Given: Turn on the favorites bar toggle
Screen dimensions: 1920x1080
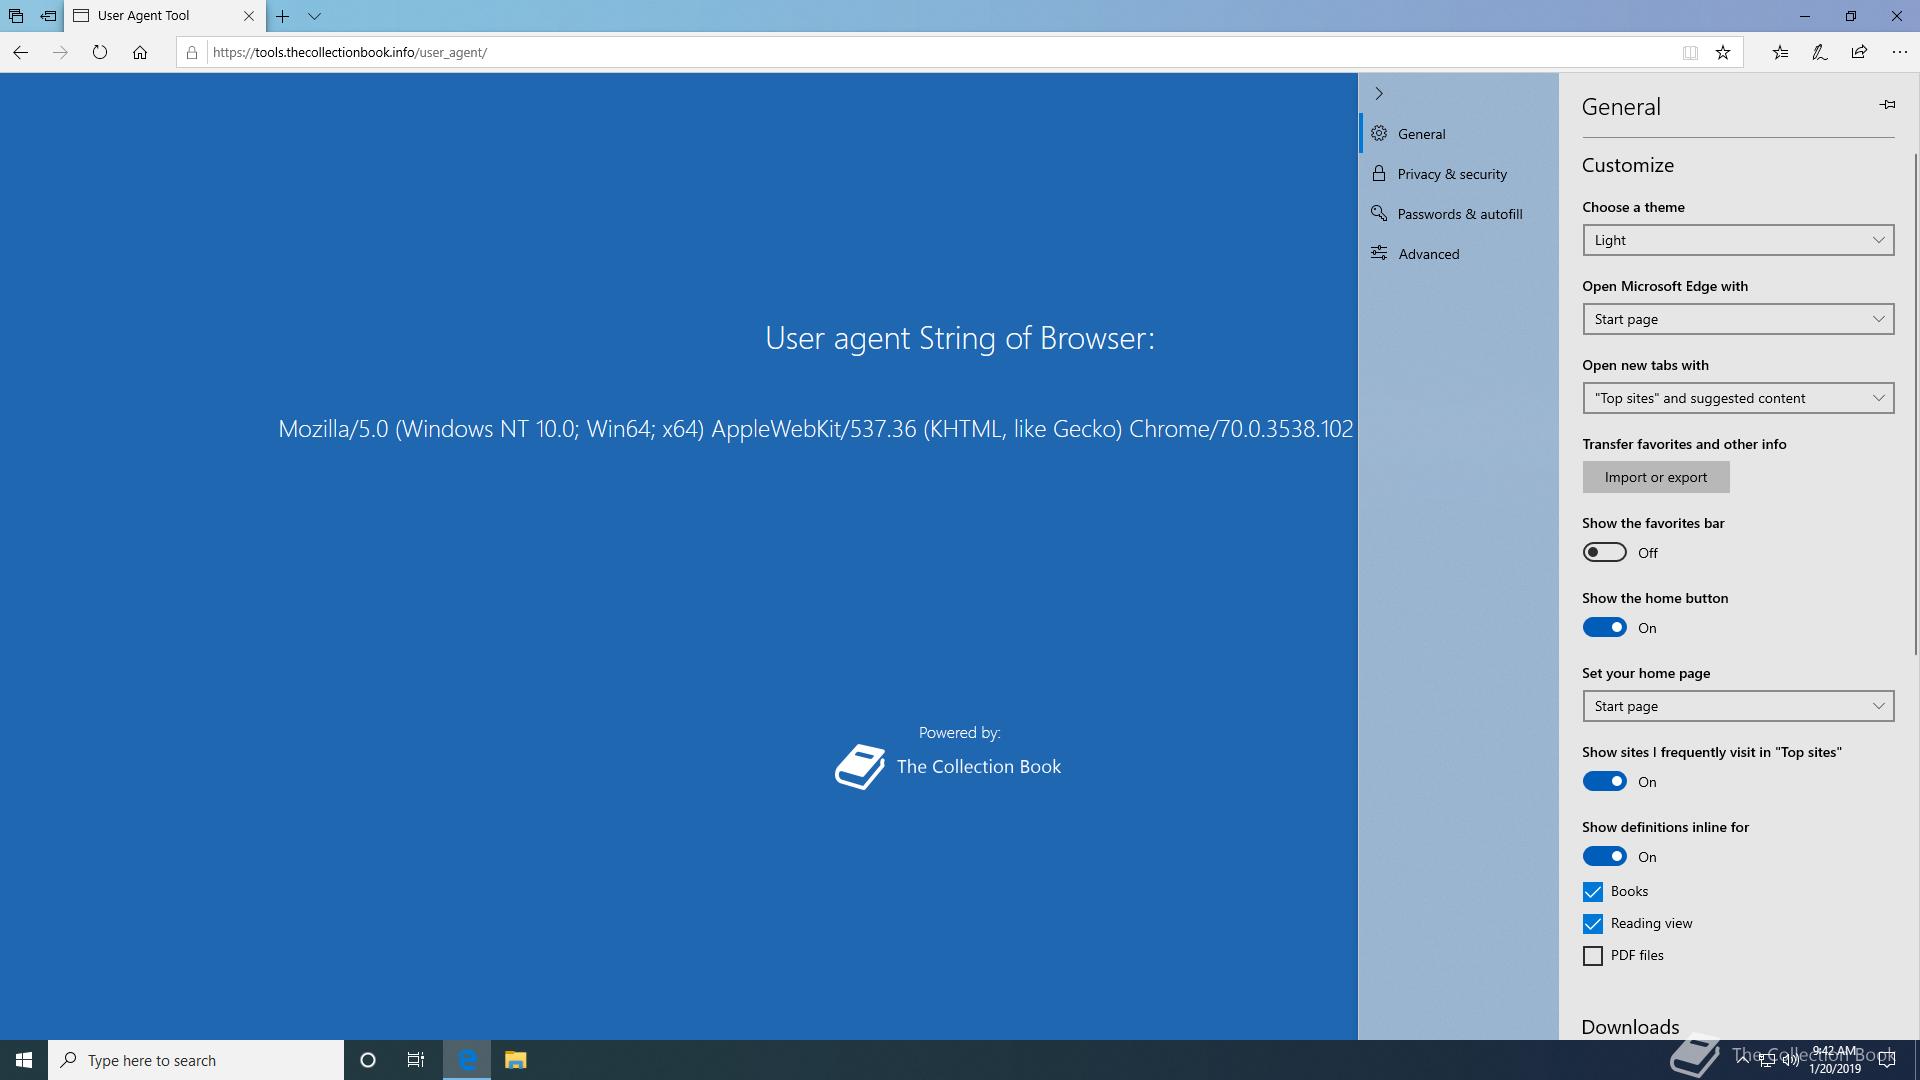Looking at the screenshot, I should 1604,552.
